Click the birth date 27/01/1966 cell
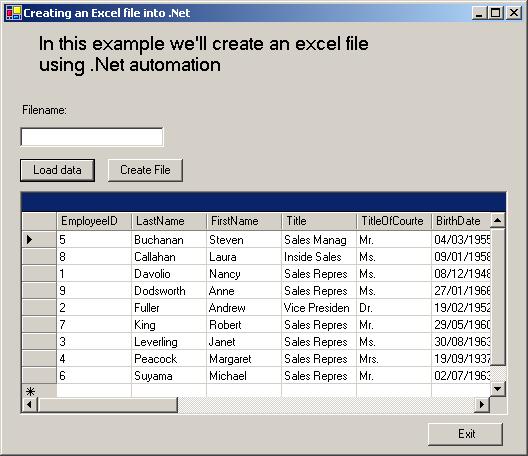 click(x=461, y=291)
